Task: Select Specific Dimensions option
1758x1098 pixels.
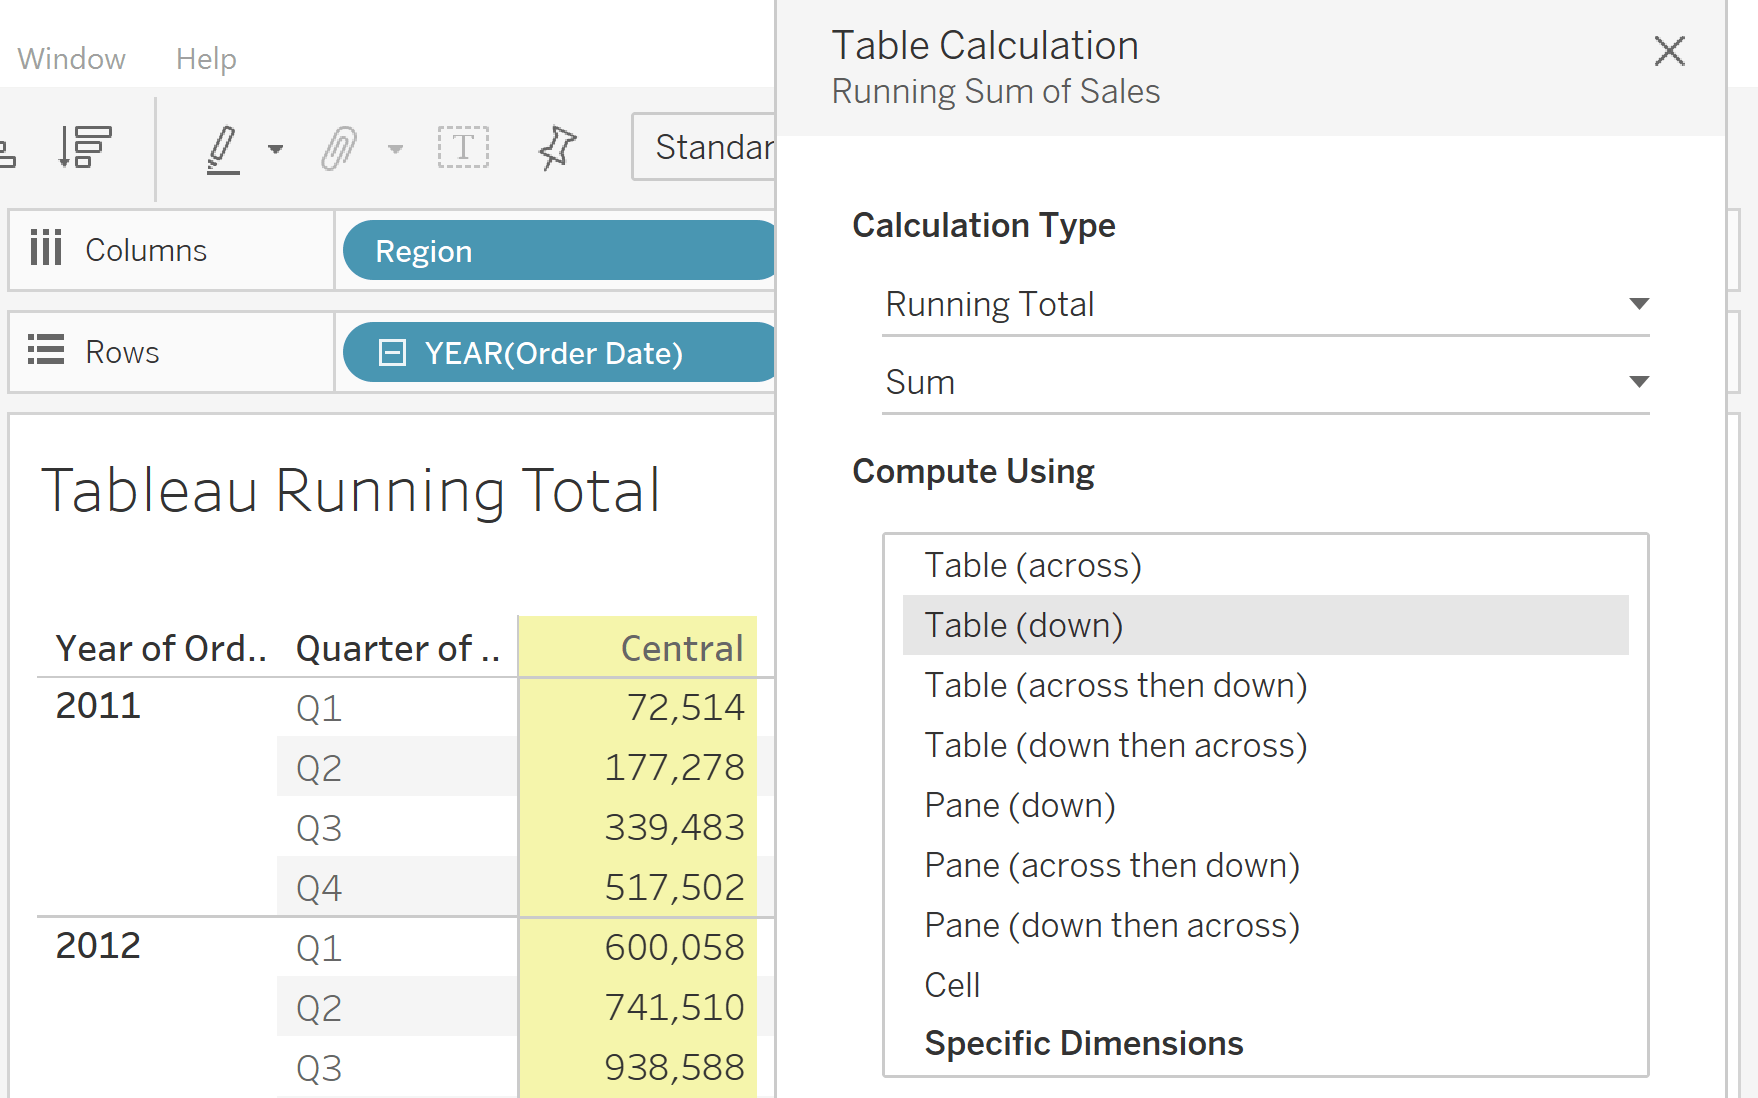Action: pos(1083,1044)
